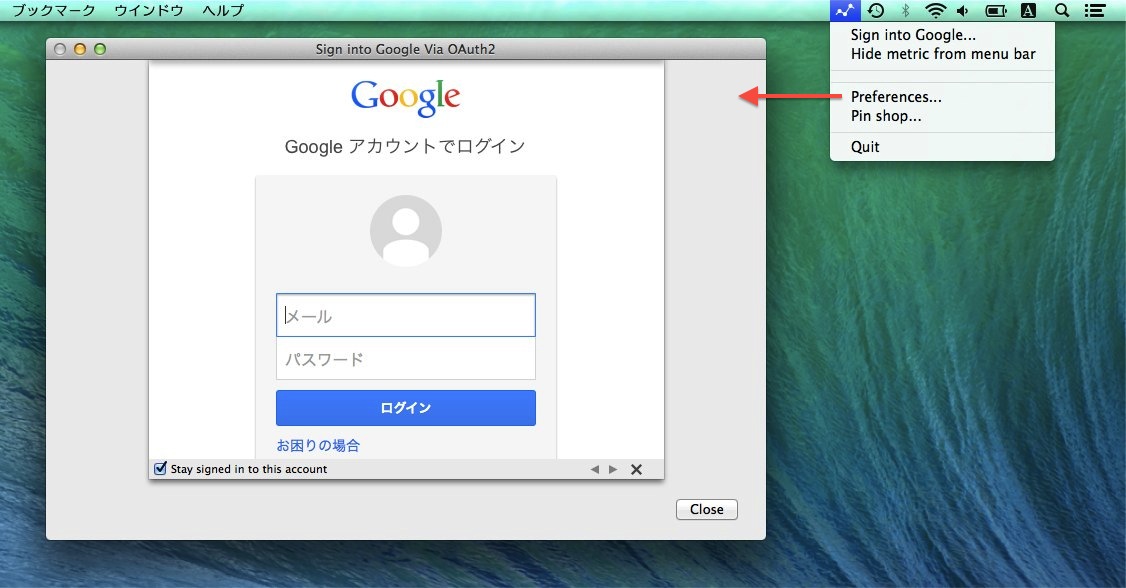Open the ヘルプ menu
This screenshot has height=588, width=1126.
[223, 10]
